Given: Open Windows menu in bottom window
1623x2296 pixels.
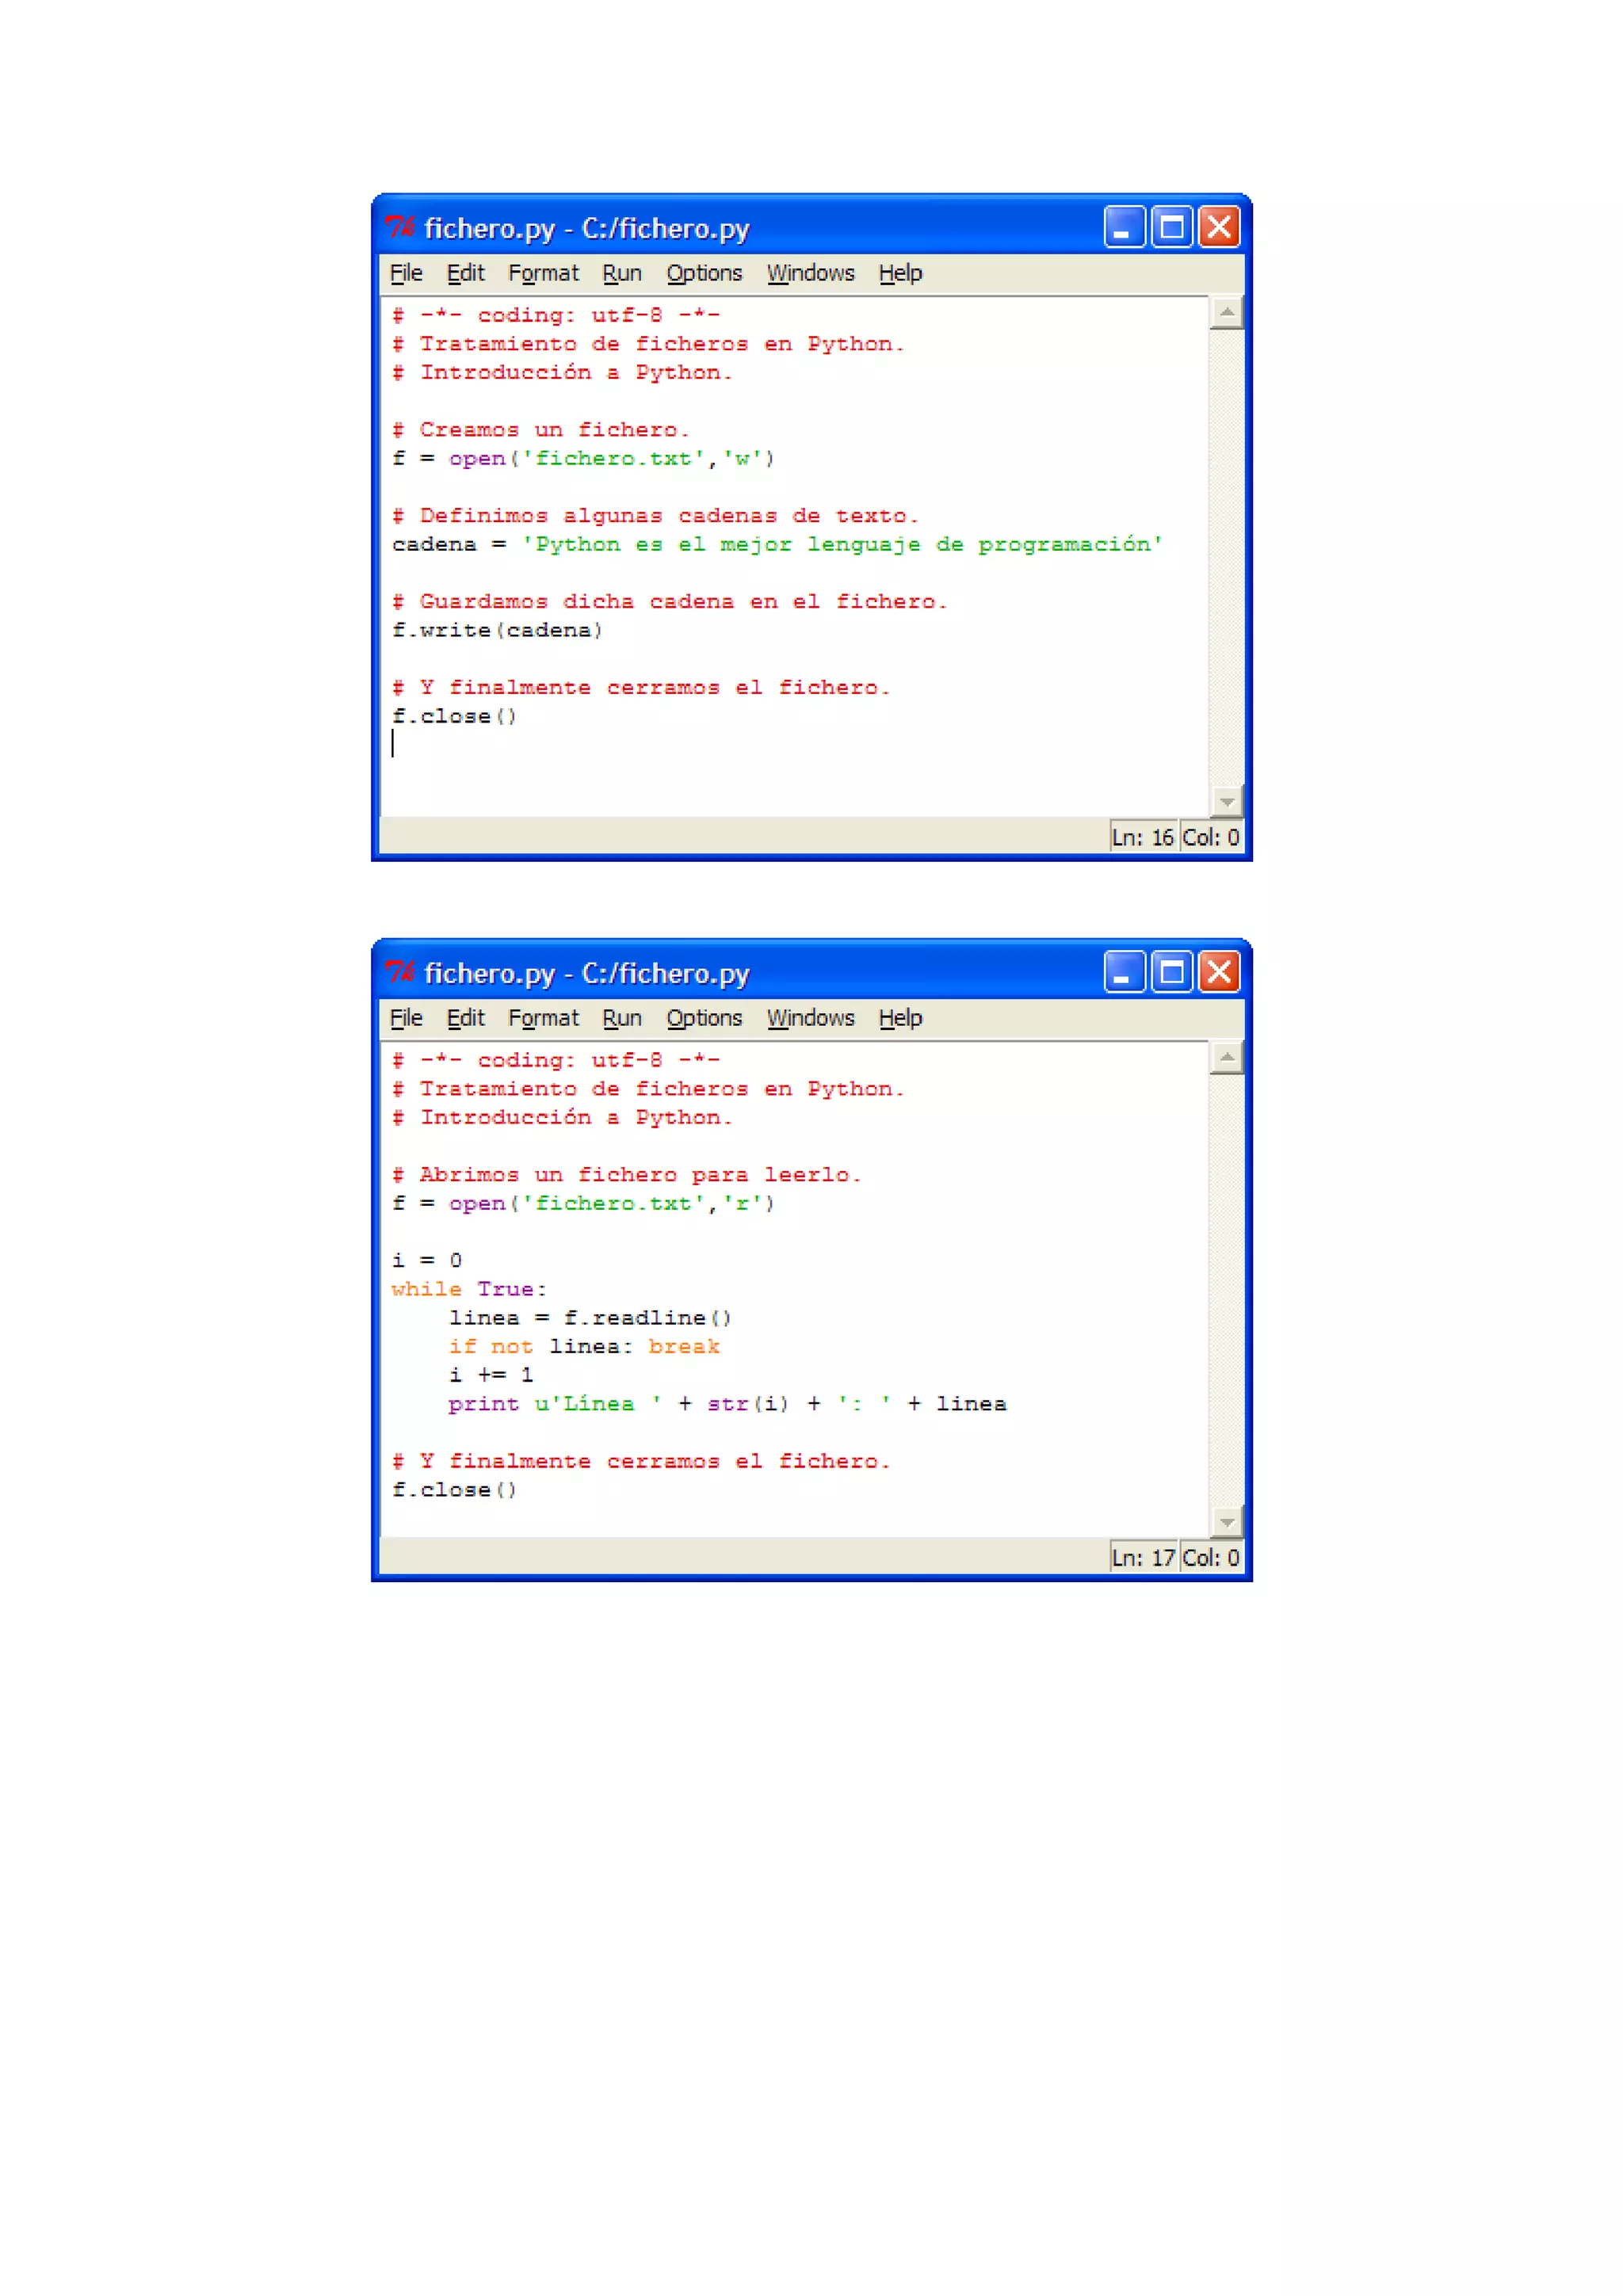Looking at the screenshot, I should [x=810, y=1018].
